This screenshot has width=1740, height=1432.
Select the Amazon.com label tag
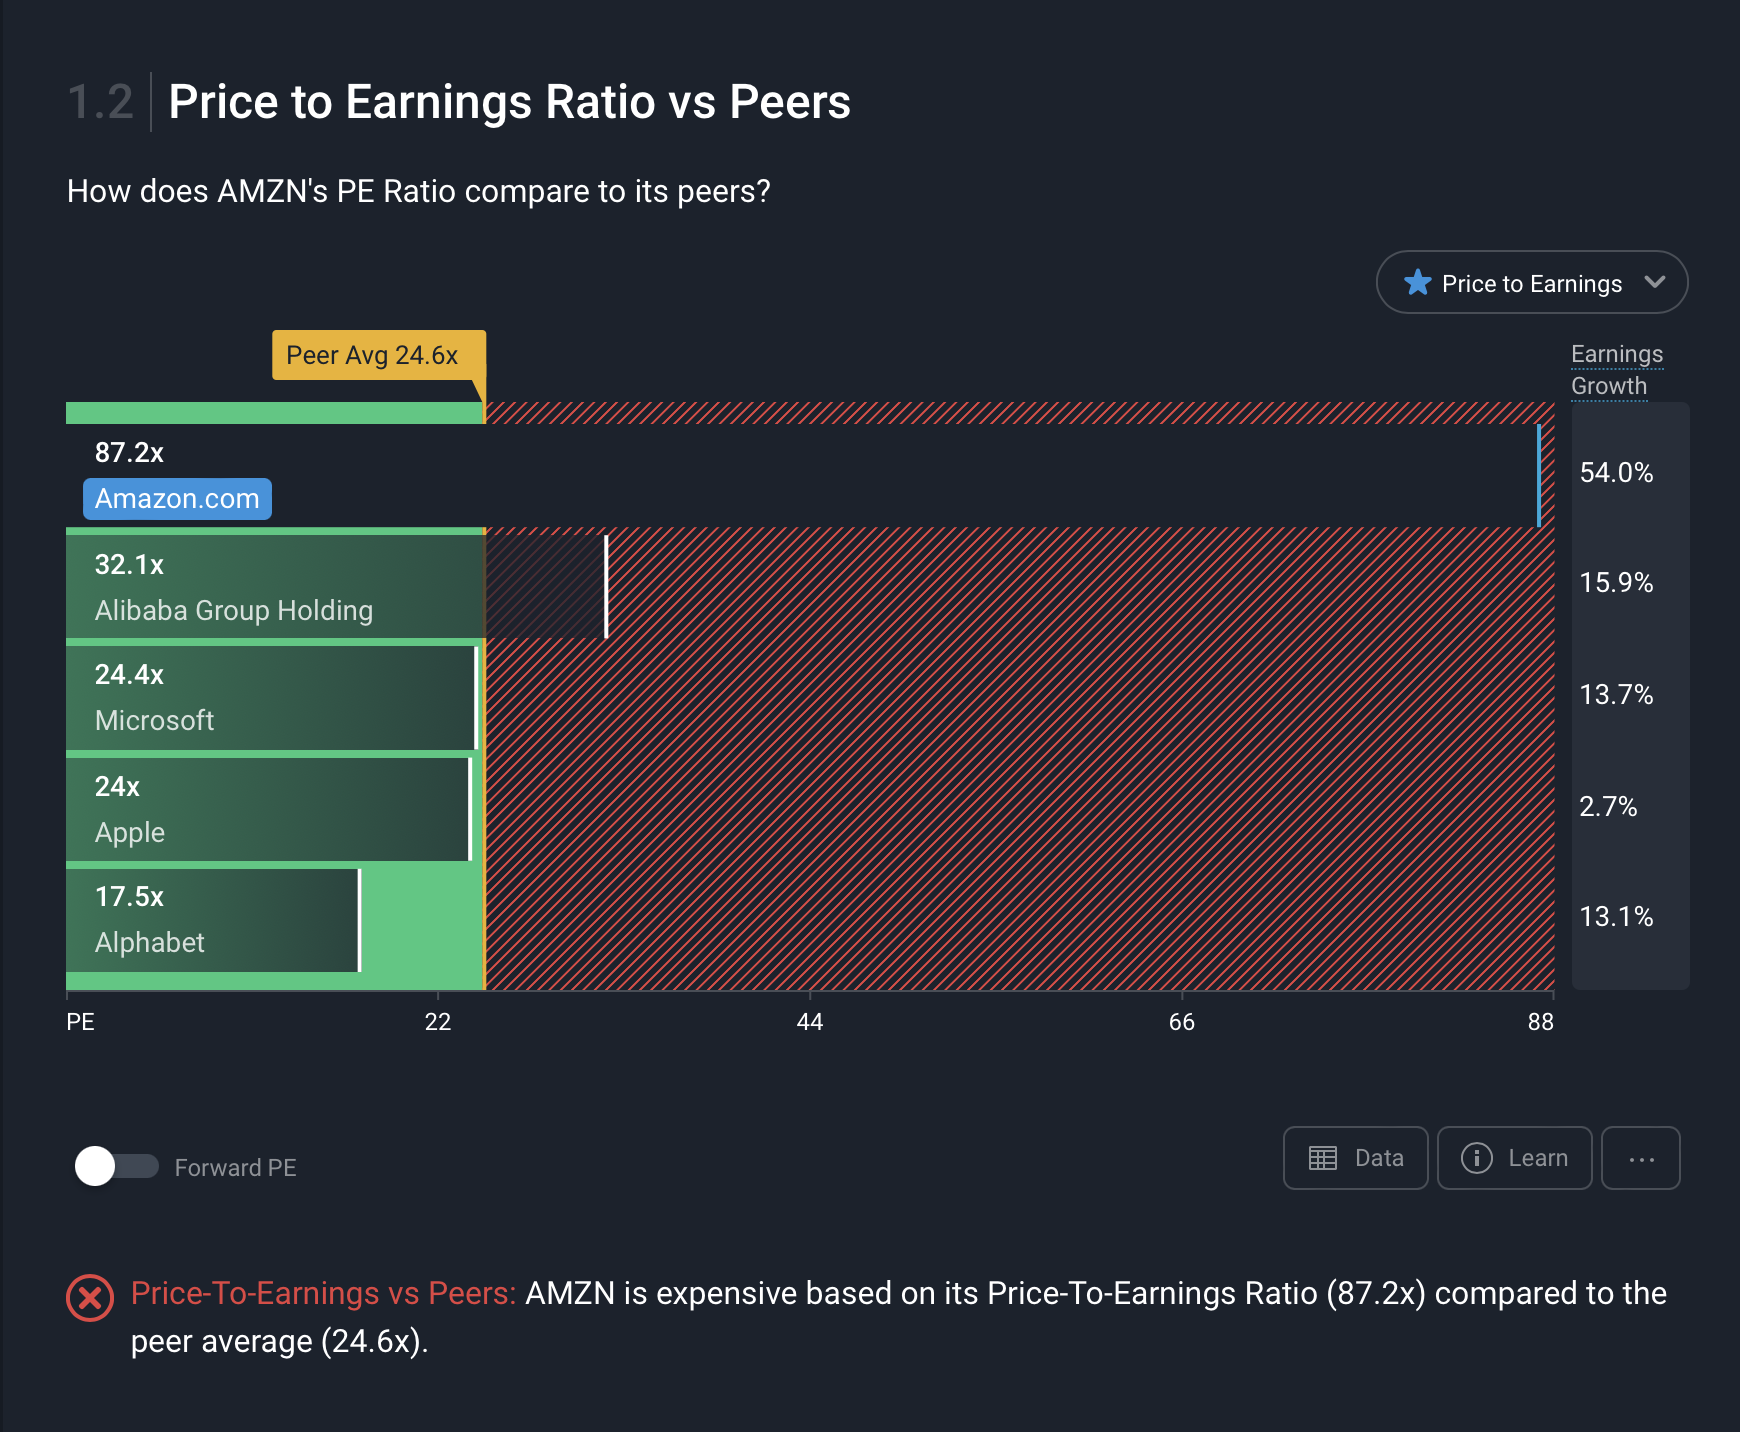[177, 498]
